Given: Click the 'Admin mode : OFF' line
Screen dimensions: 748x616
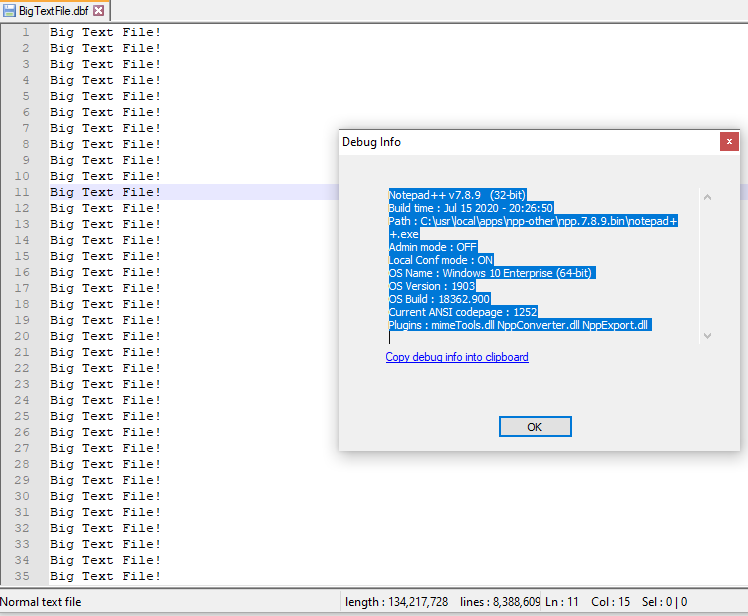Looking at the screenshot, I should pyautogui.click(x=432, y=247).
